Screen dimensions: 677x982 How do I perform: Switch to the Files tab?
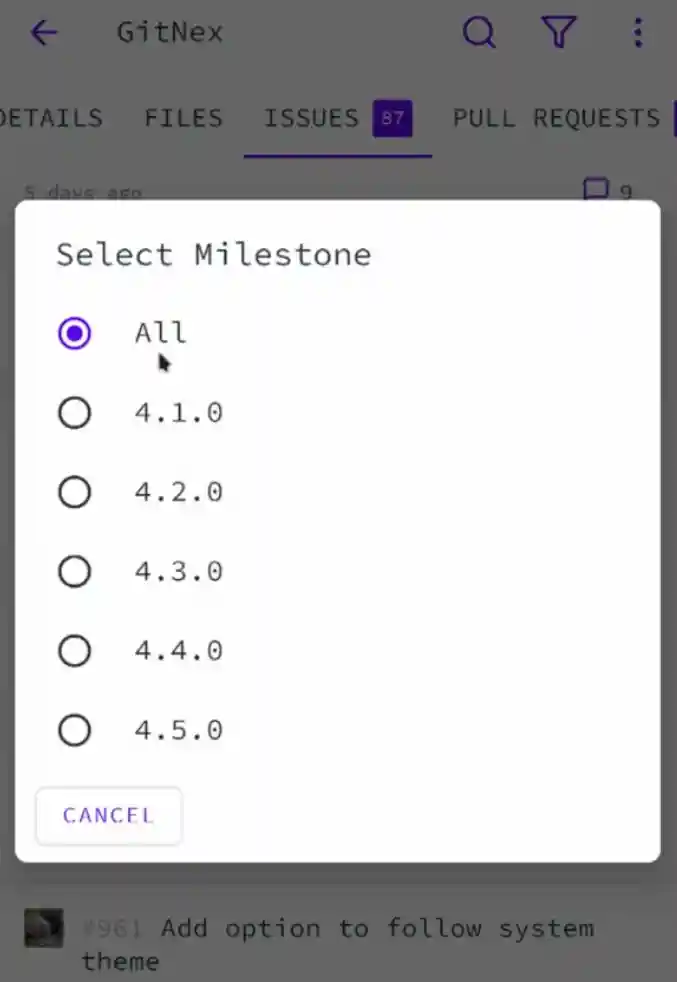[184, 119]
